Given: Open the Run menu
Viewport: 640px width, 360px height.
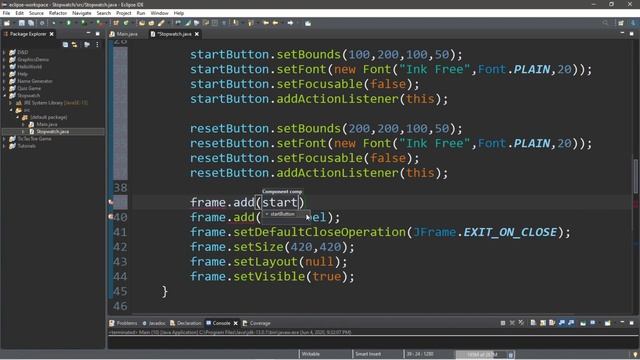Looking at the screenshot, I should pyautogui.click(x=141, y=13).
